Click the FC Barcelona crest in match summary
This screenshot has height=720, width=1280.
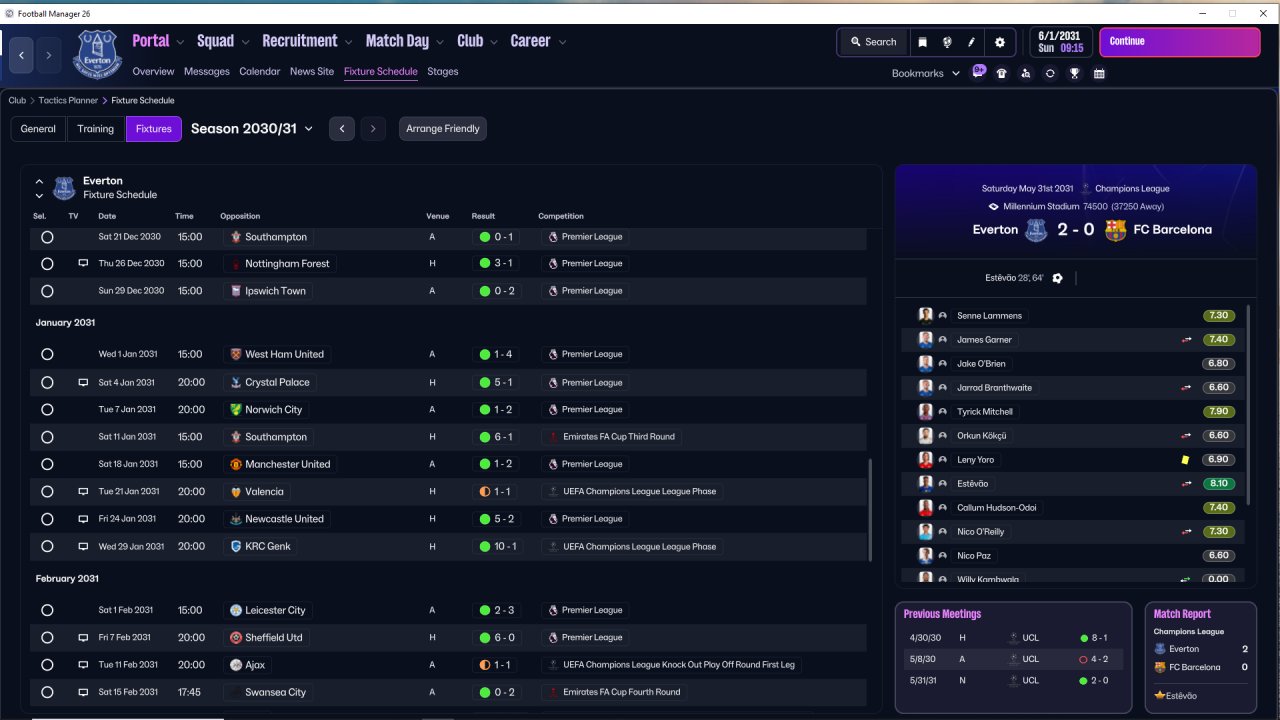1115,230
